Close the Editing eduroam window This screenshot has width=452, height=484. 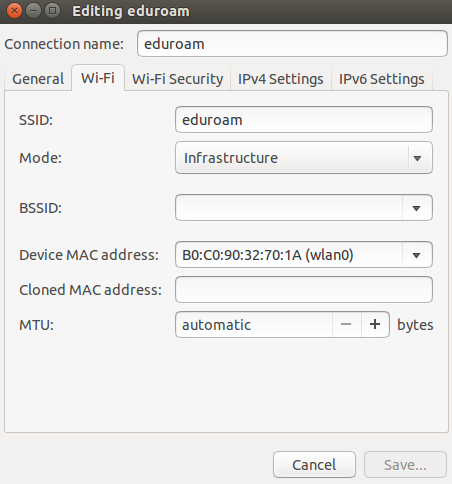click(x=14, y=11)
